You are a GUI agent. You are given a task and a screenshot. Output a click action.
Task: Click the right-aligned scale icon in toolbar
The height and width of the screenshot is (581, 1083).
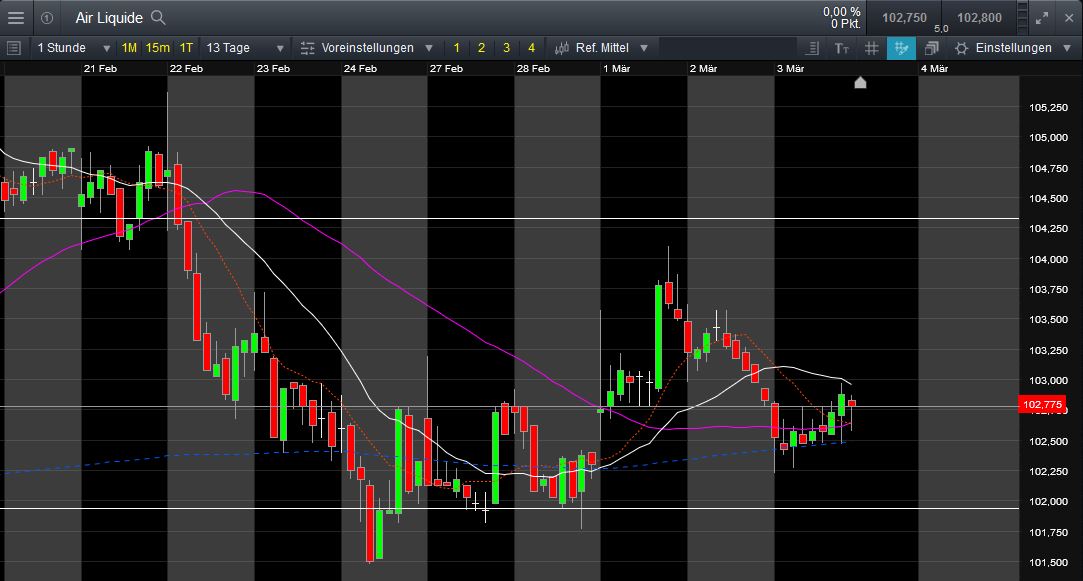[812, 48]
